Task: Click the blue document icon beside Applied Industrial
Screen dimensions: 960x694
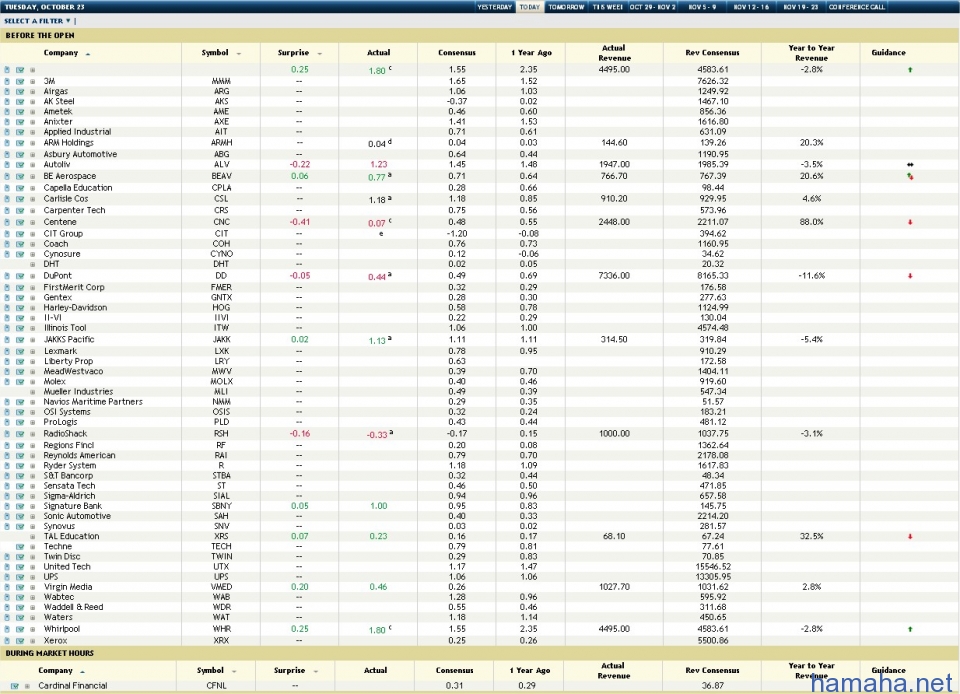Action: point(7,132)
